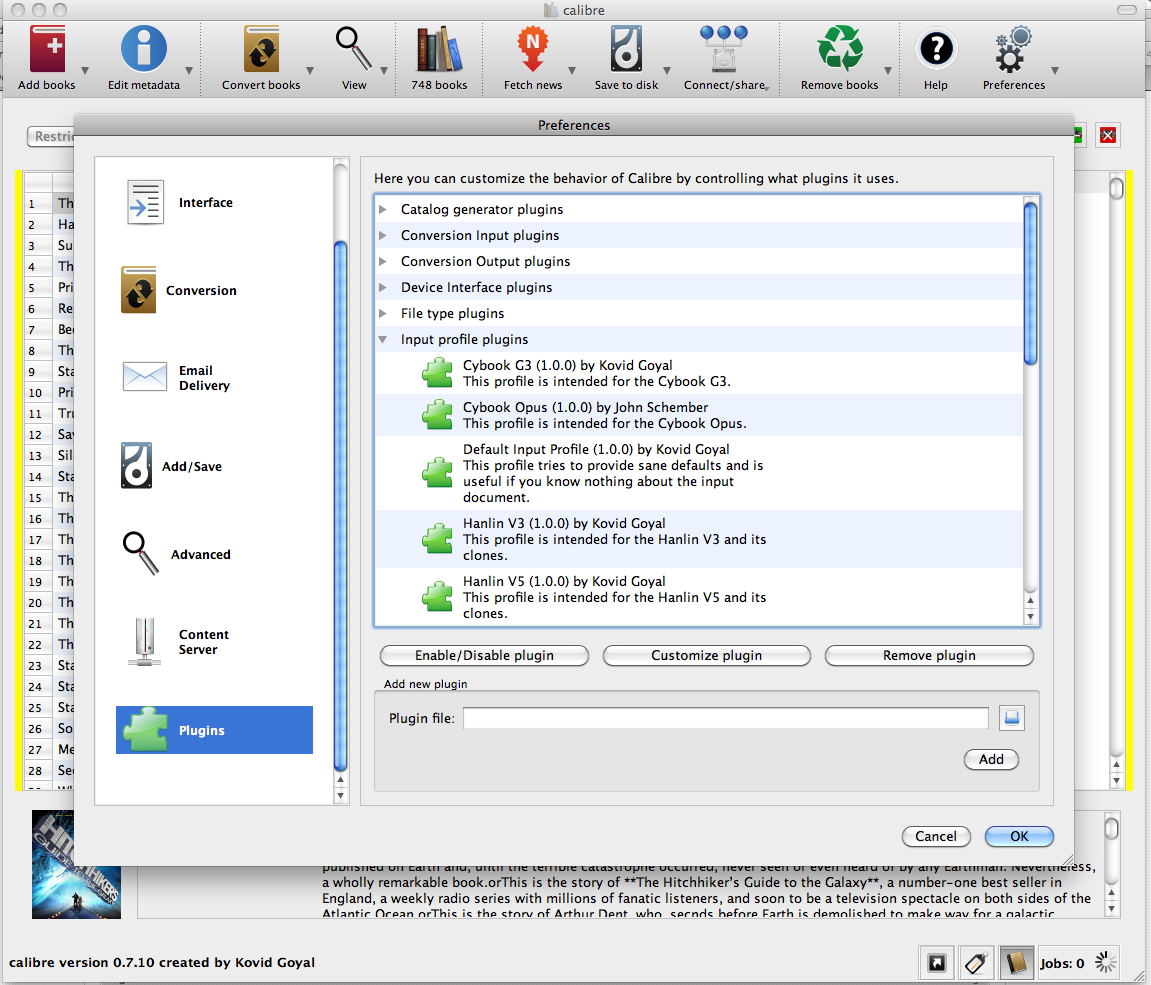
Task: Click the tag browser icon in status bar
Action: tap(976, 963)
